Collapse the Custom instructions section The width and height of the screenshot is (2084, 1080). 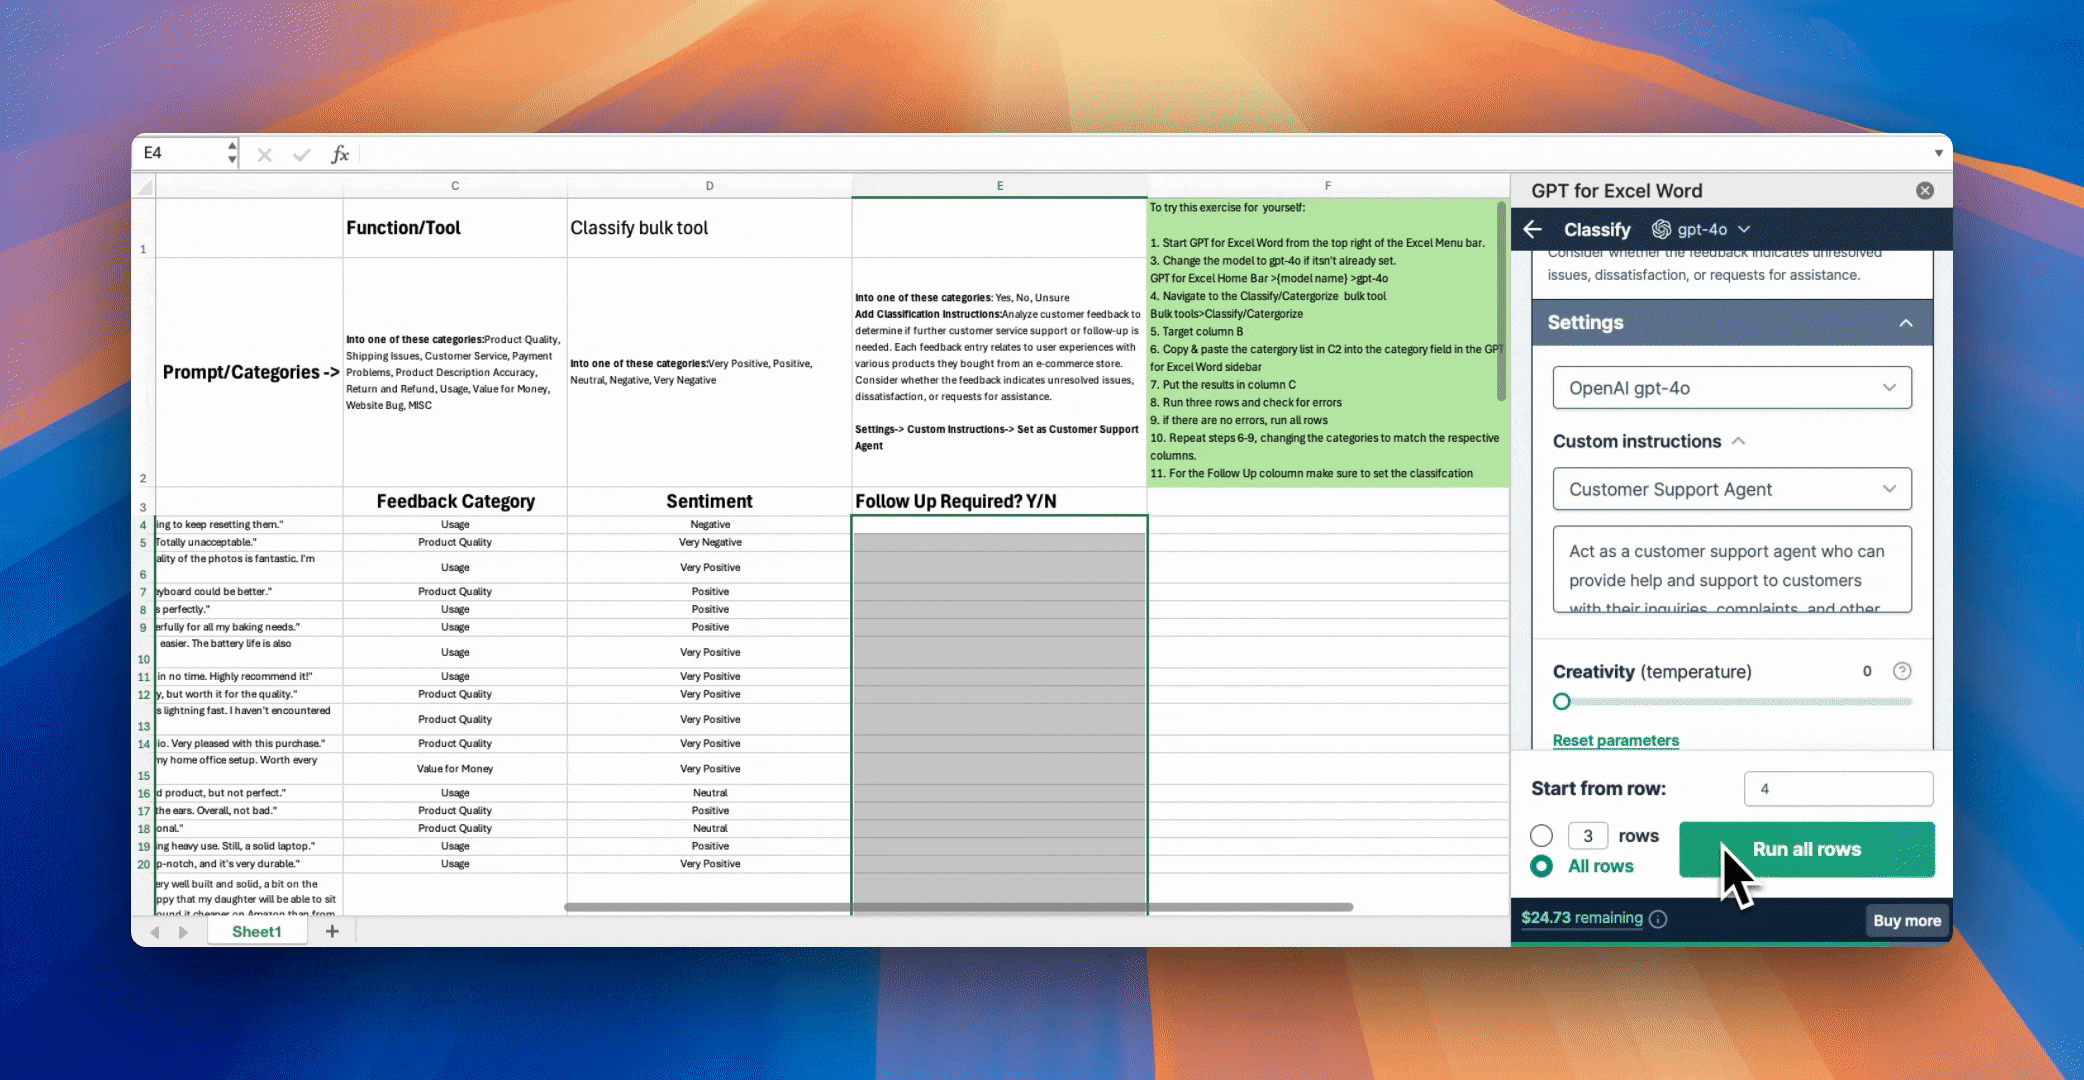(x=1739, y=441)
